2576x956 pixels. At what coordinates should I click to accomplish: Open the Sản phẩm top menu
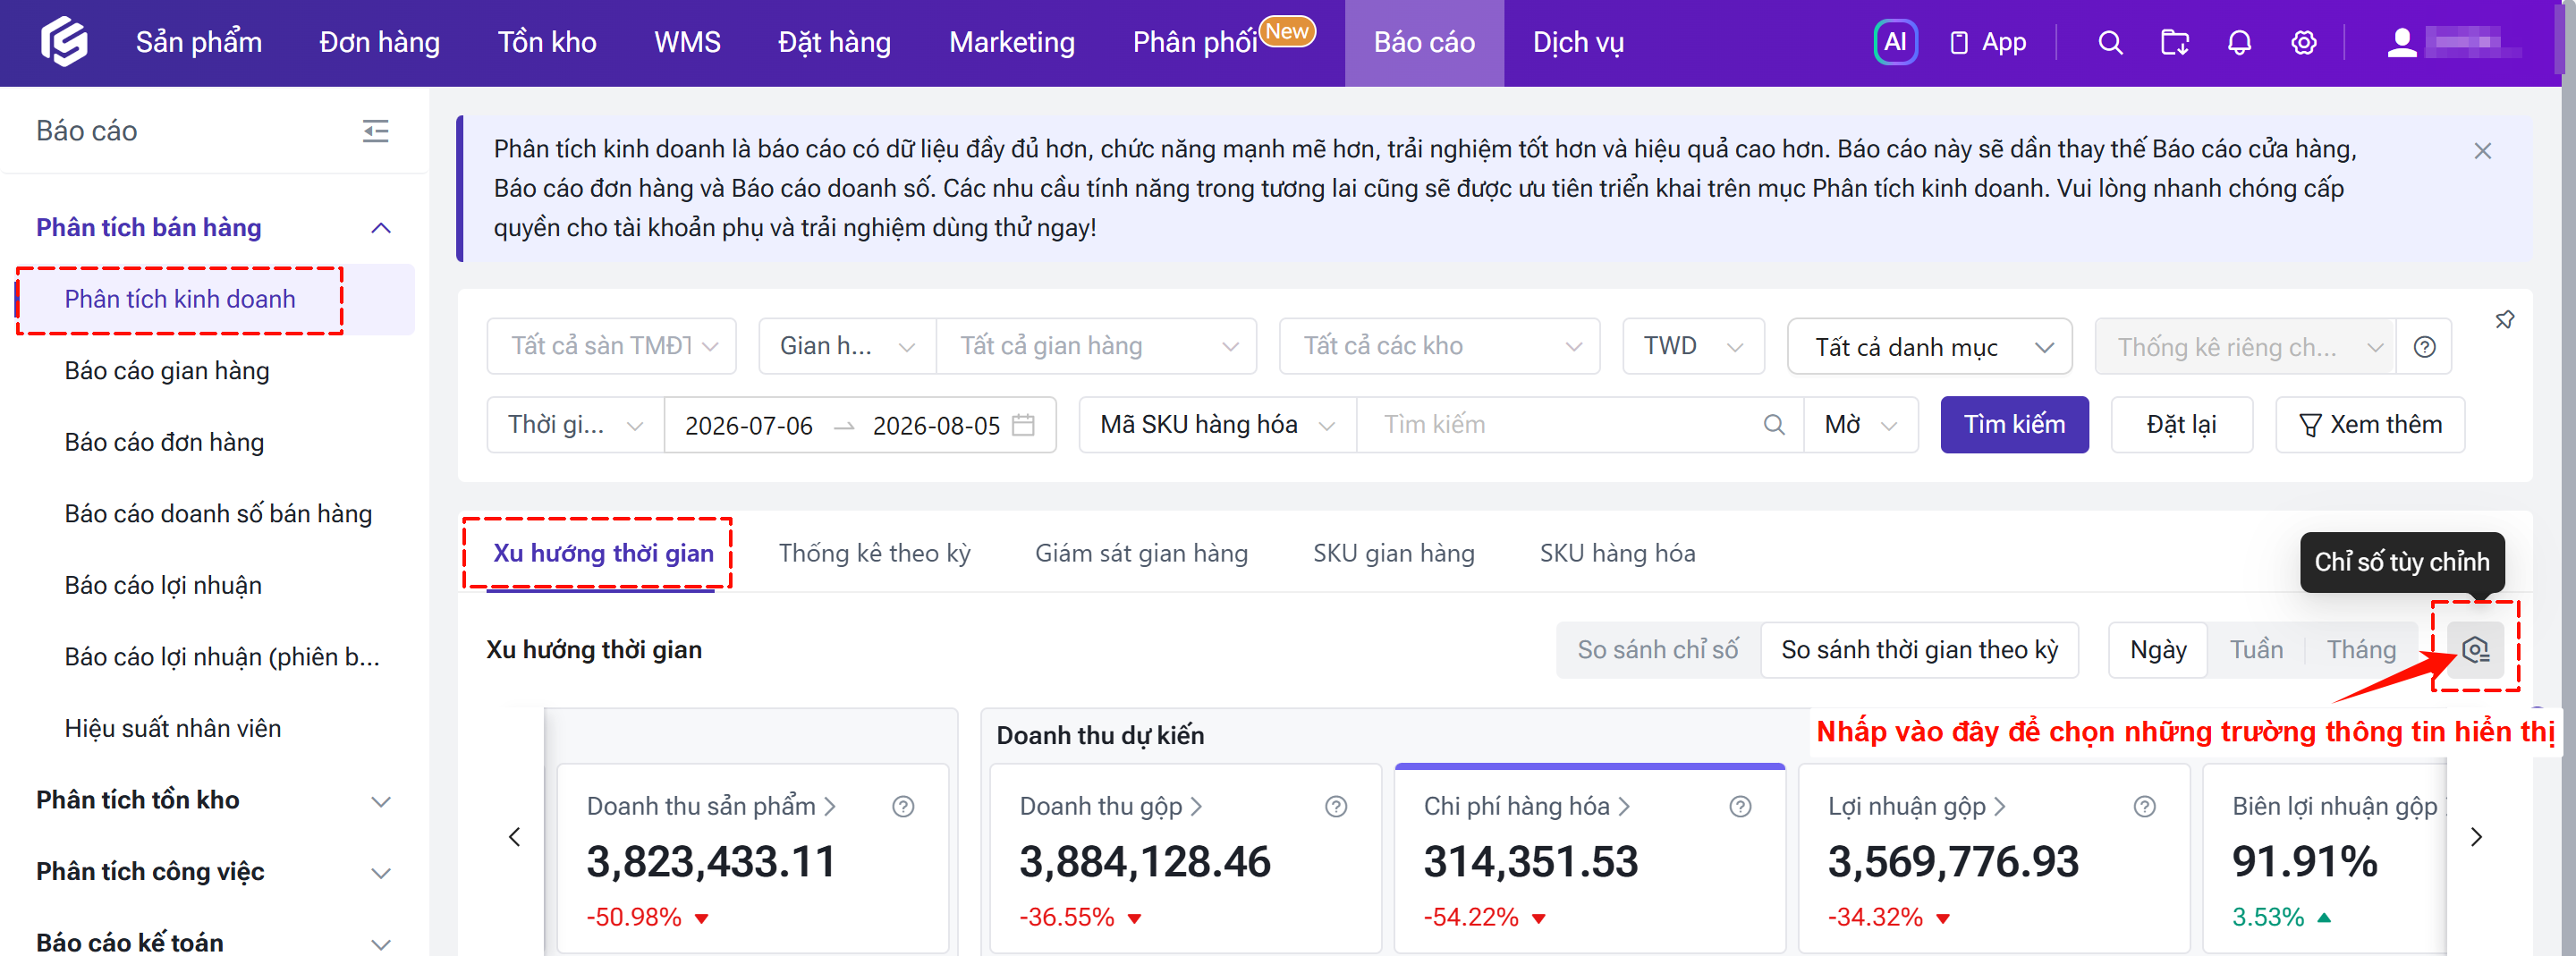(199, 42)
